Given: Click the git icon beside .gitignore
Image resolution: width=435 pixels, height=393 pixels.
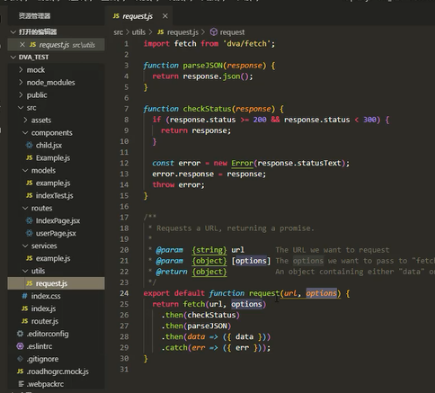Looking at the screenshot, I should (x=20, y=359).
